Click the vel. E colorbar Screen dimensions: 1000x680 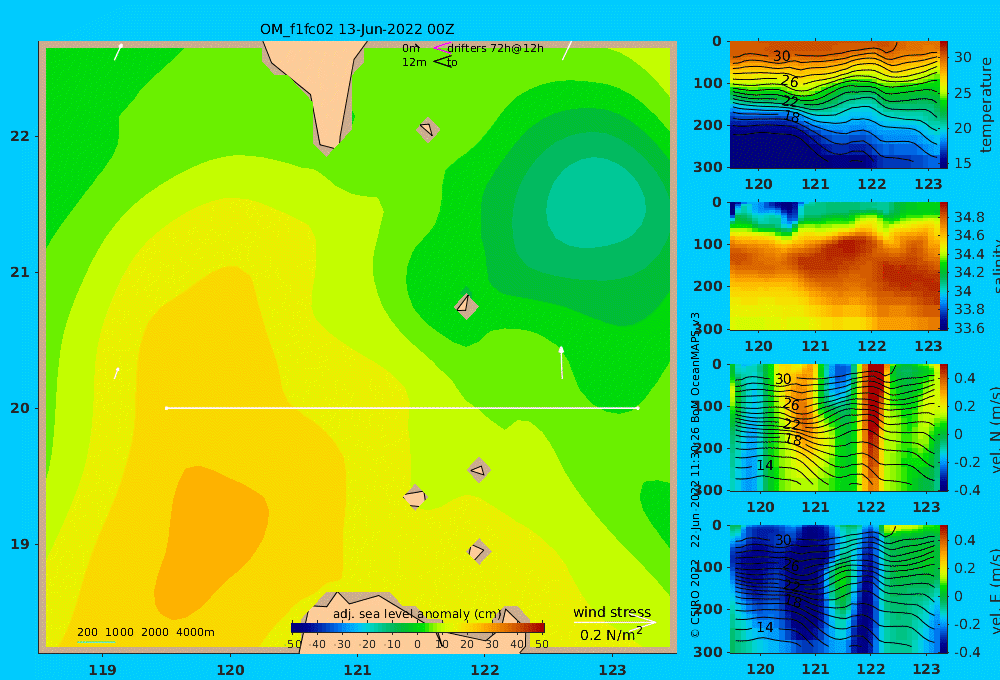[943, 589]
